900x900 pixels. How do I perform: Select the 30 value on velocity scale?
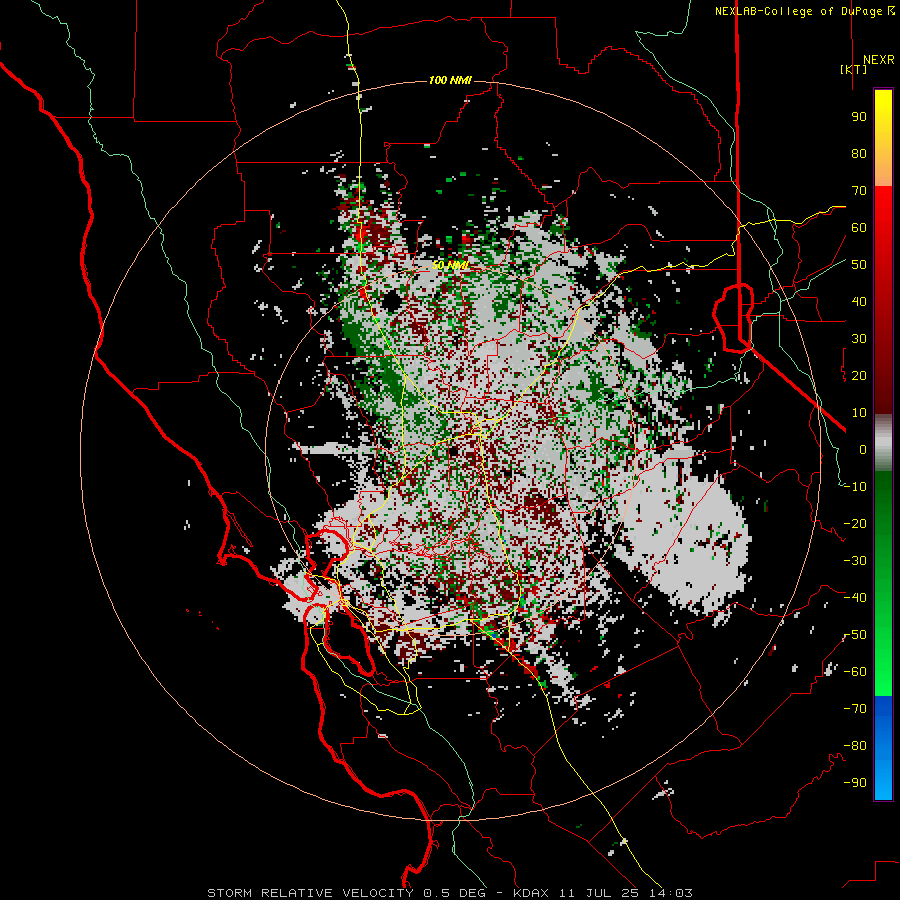[859, 339]
